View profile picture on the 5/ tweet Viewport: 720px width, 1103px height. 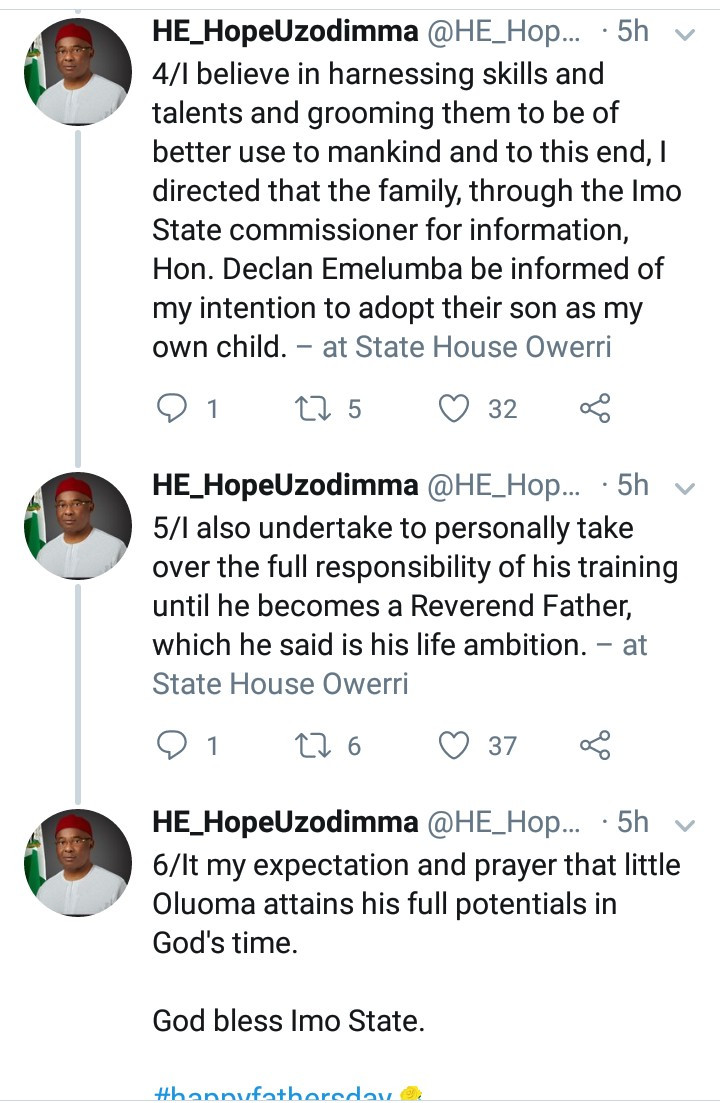[x=77, y=524]
